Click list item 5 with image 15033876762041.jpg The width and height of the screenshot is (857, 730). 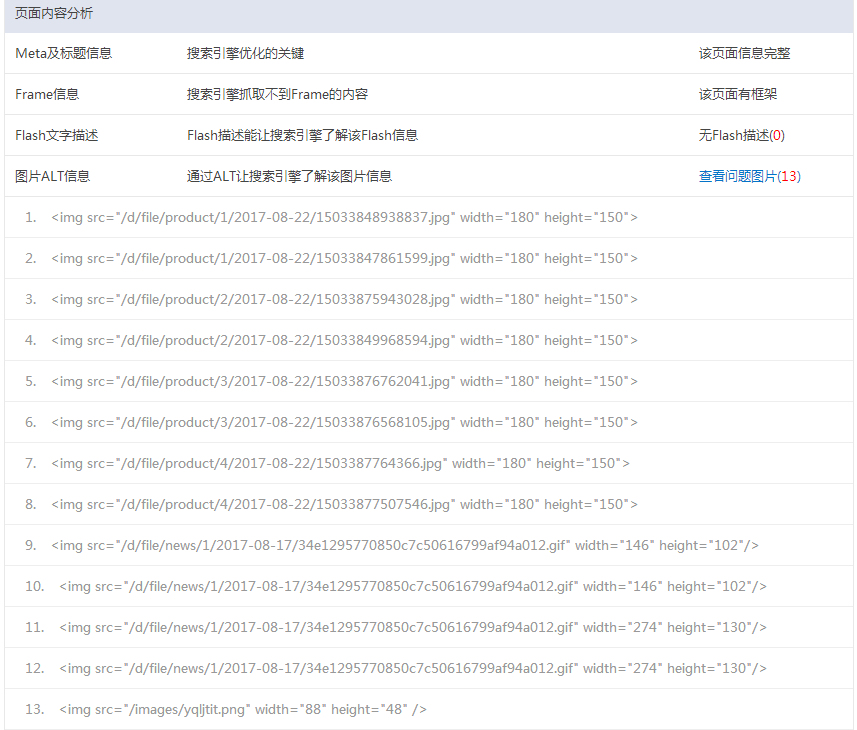pyautogui.click(x=344, y=381)
